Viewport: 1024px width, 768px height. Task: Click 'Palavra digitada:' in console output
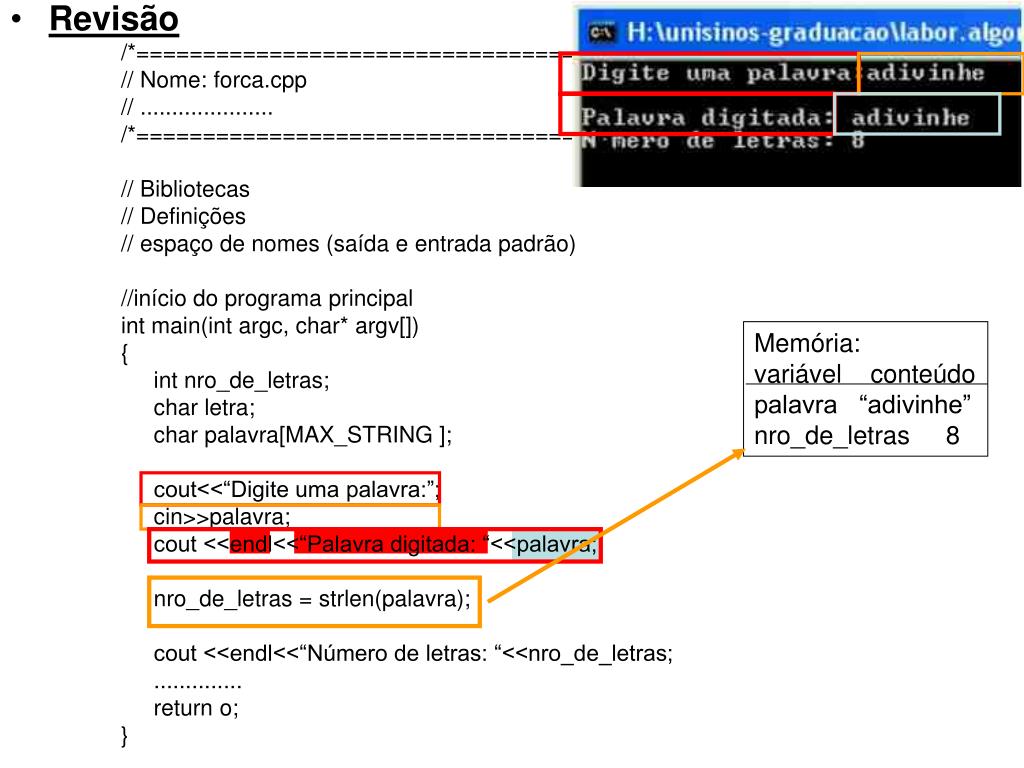707,118
